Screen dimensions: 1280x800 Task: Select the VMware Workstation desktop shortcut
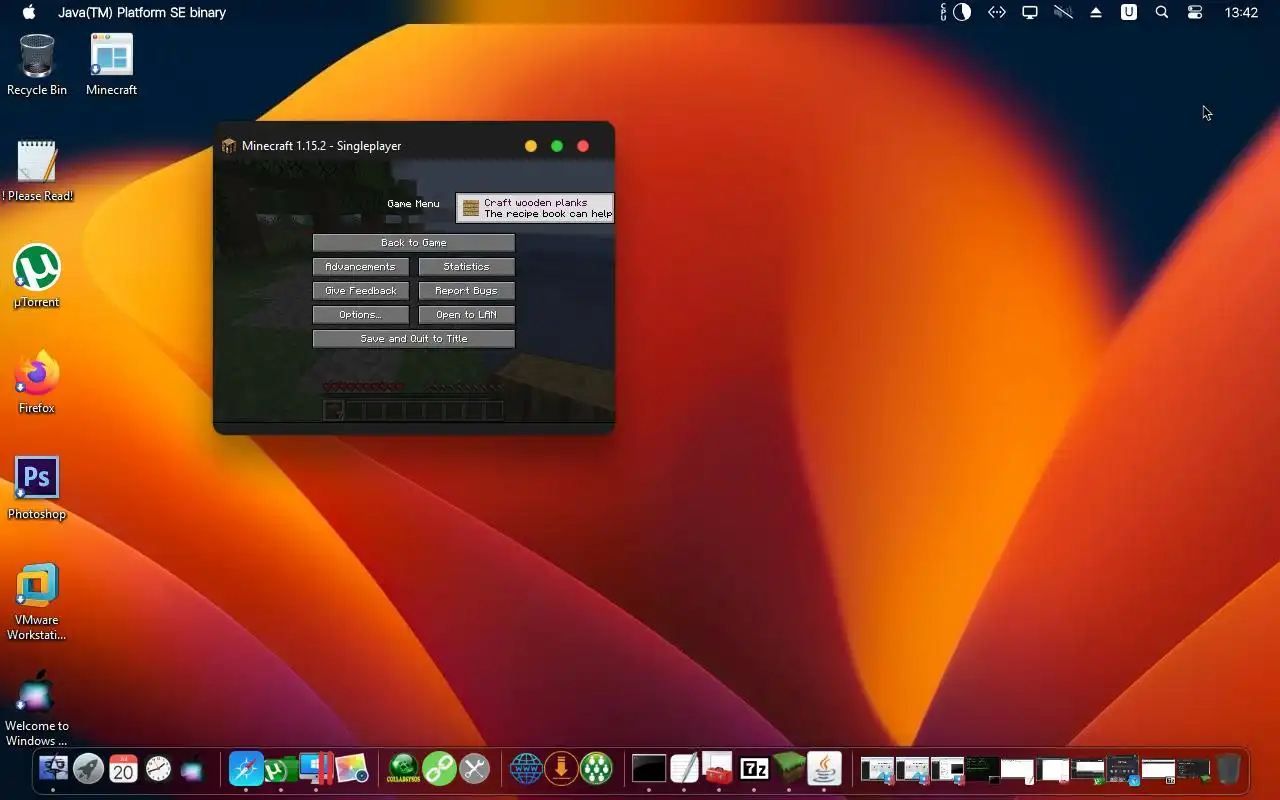point(37,602)
